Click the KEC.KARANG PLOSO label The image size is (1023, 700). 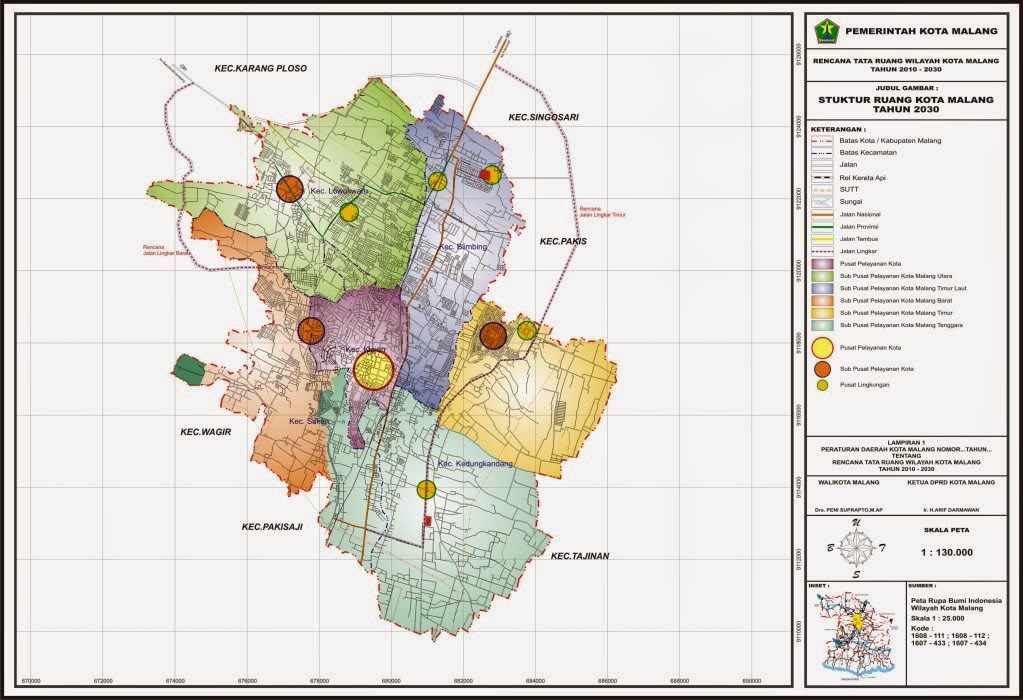(260, 68)
